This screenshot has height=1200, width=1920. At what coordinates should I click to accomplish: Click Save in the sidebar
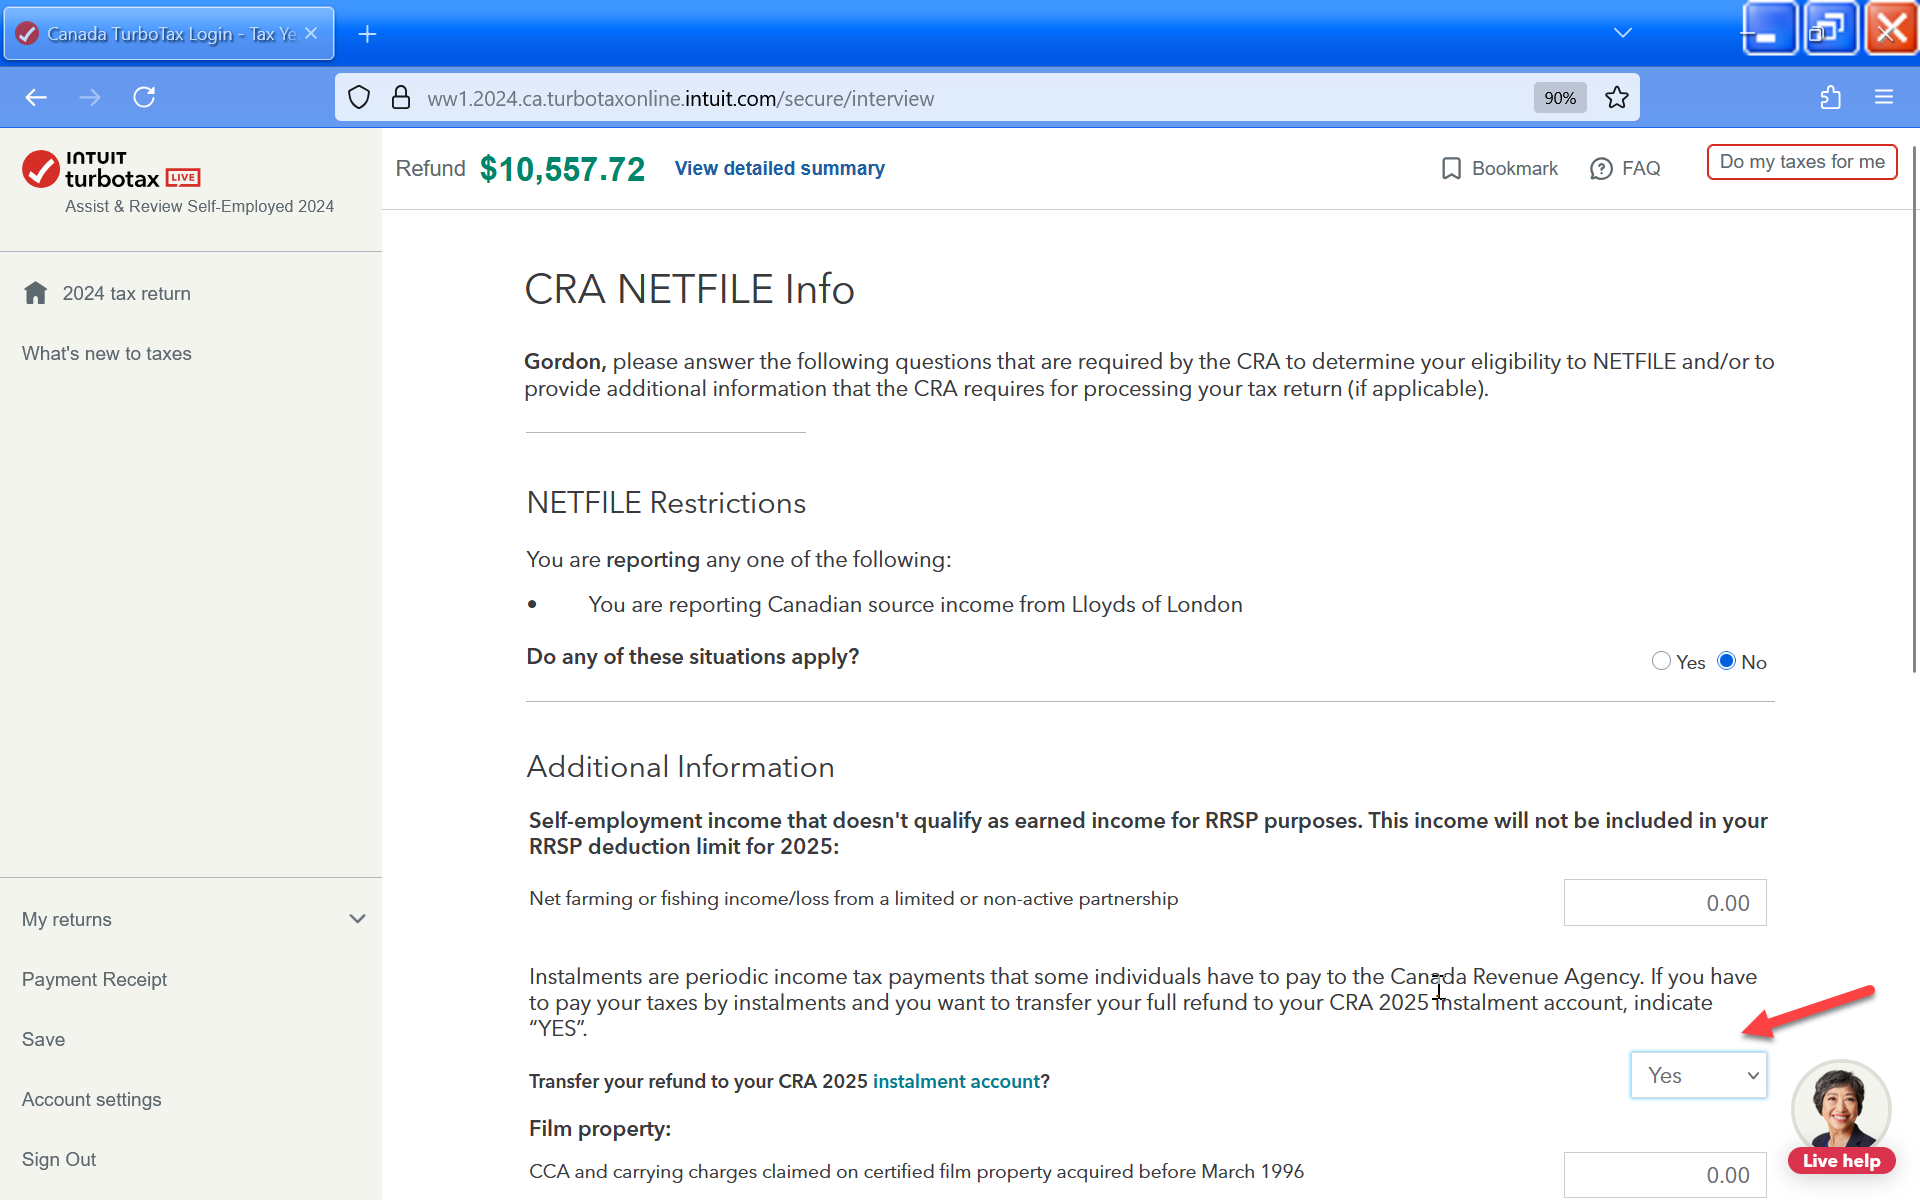(x=43, y=1039)
